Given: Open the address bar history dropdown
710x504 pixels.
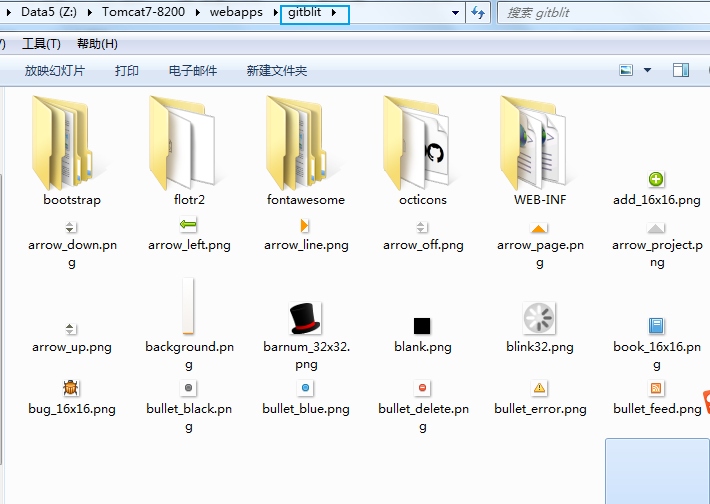Looking at the screenshot, I should tap(456, 13).
